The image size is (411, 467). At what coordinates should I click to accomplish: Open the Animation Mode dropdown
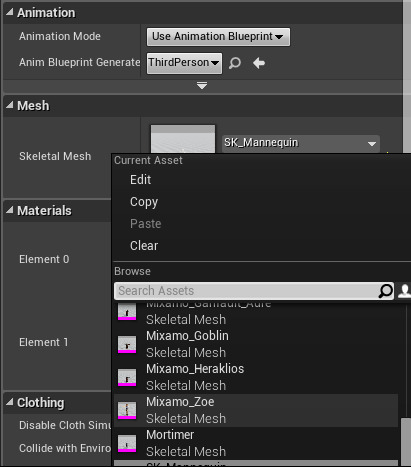pos(218,37)
